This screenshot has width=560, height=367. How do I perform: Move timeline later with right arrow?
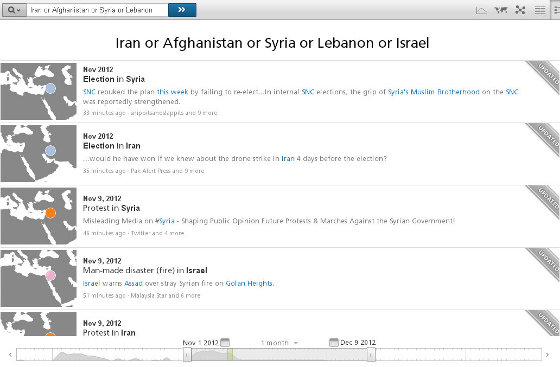point(548,355)
